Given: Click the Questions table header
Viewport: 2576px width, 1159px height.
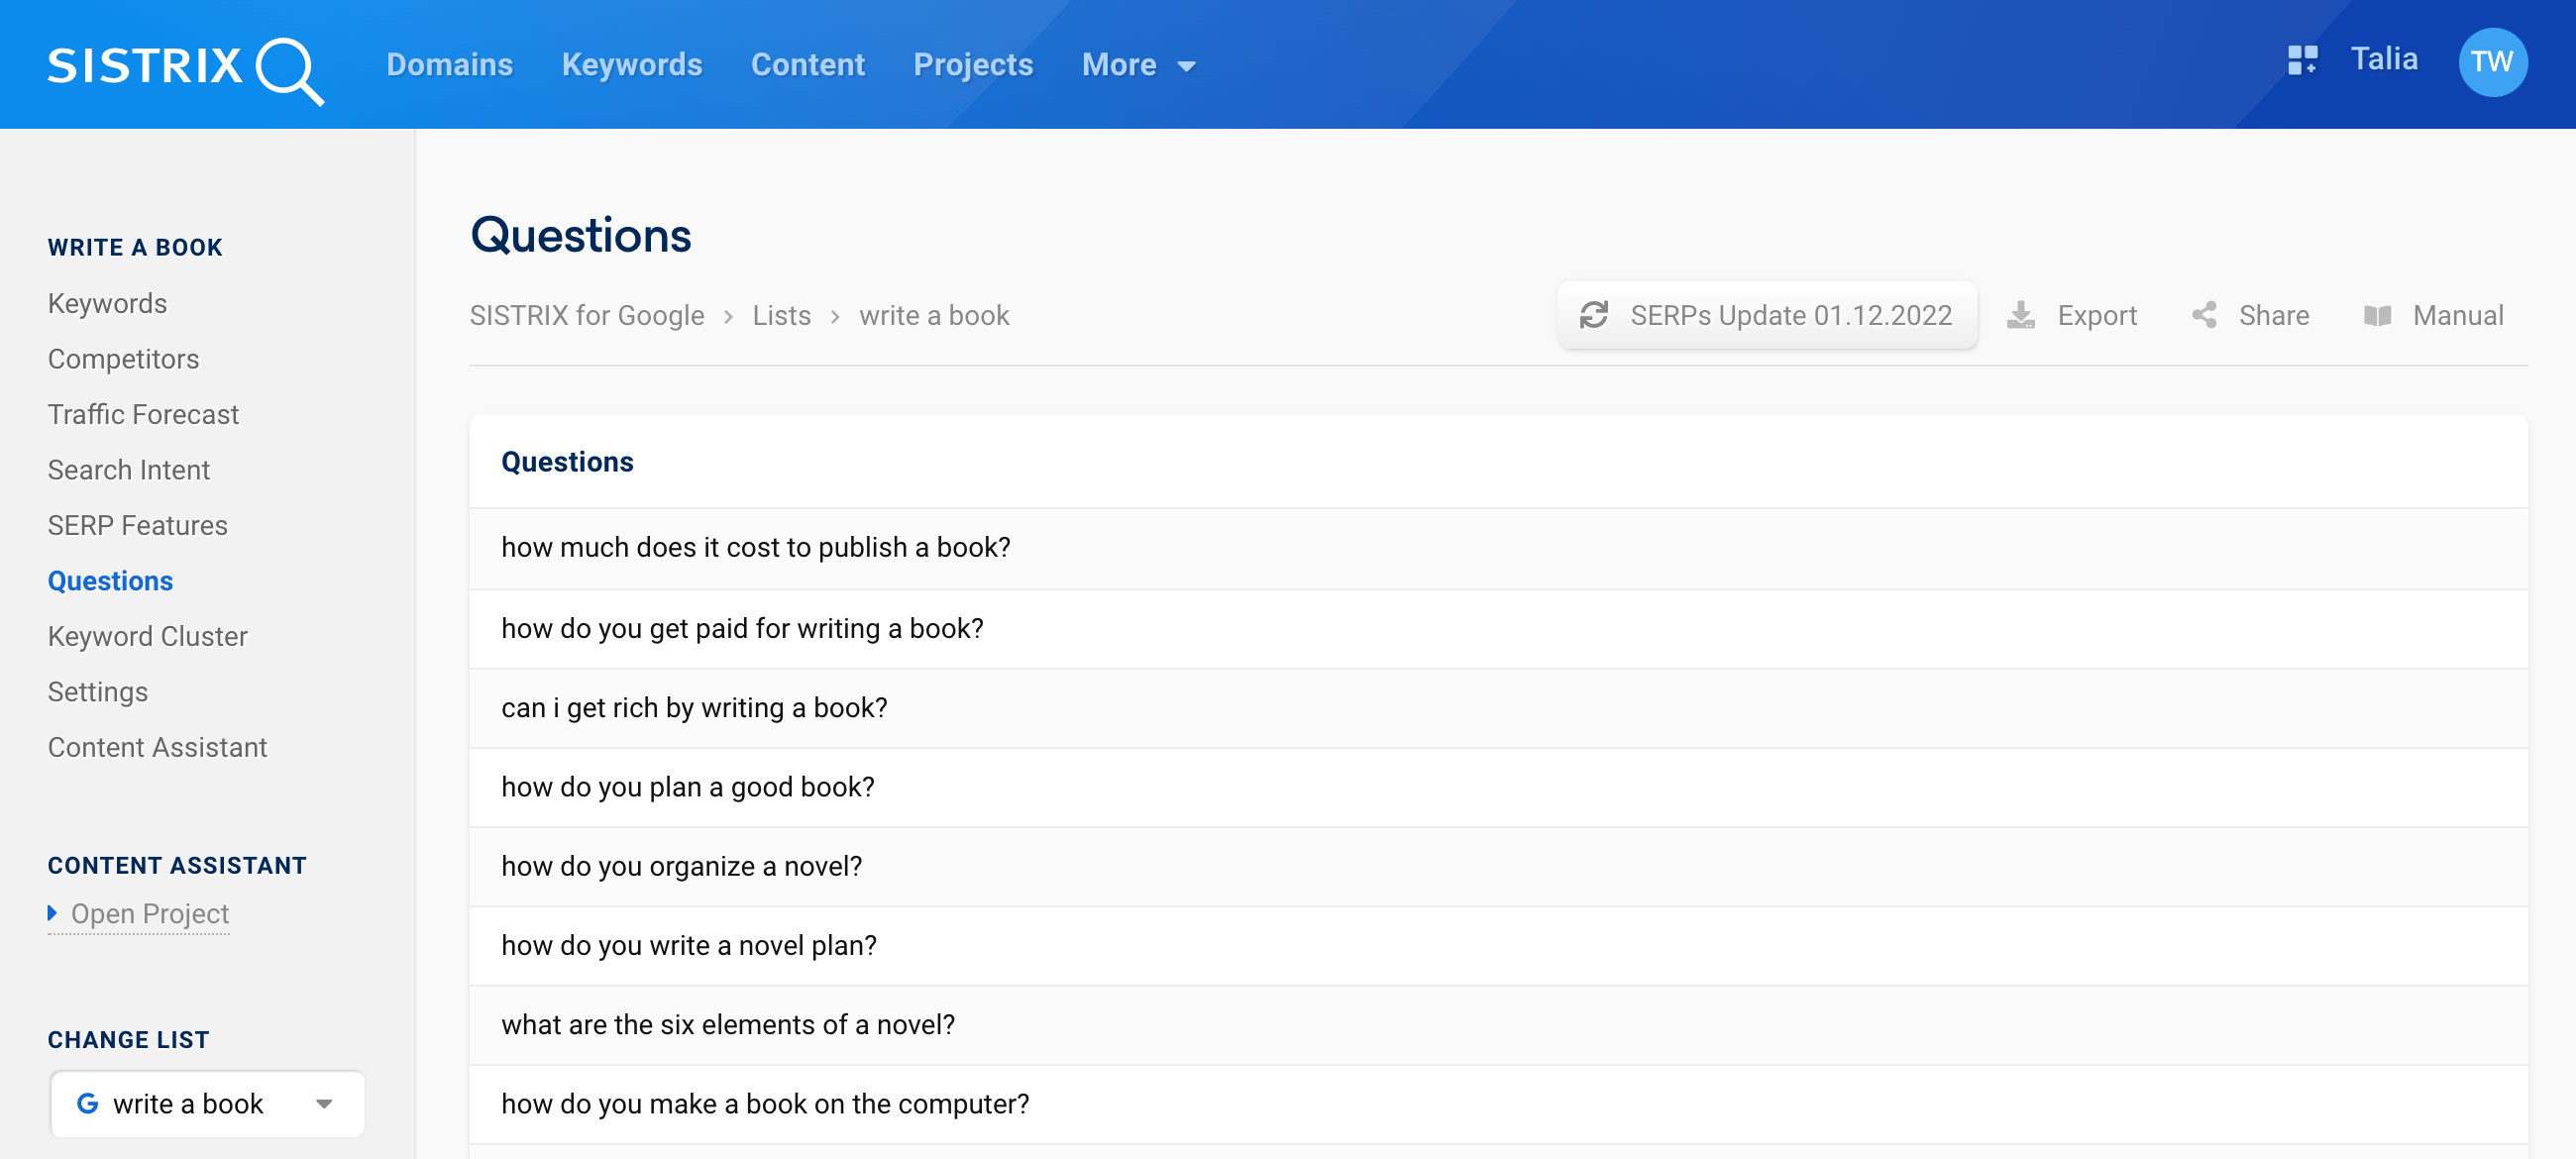Looking at the screenshot, I should pyautogui.click(x=566, y=461).
